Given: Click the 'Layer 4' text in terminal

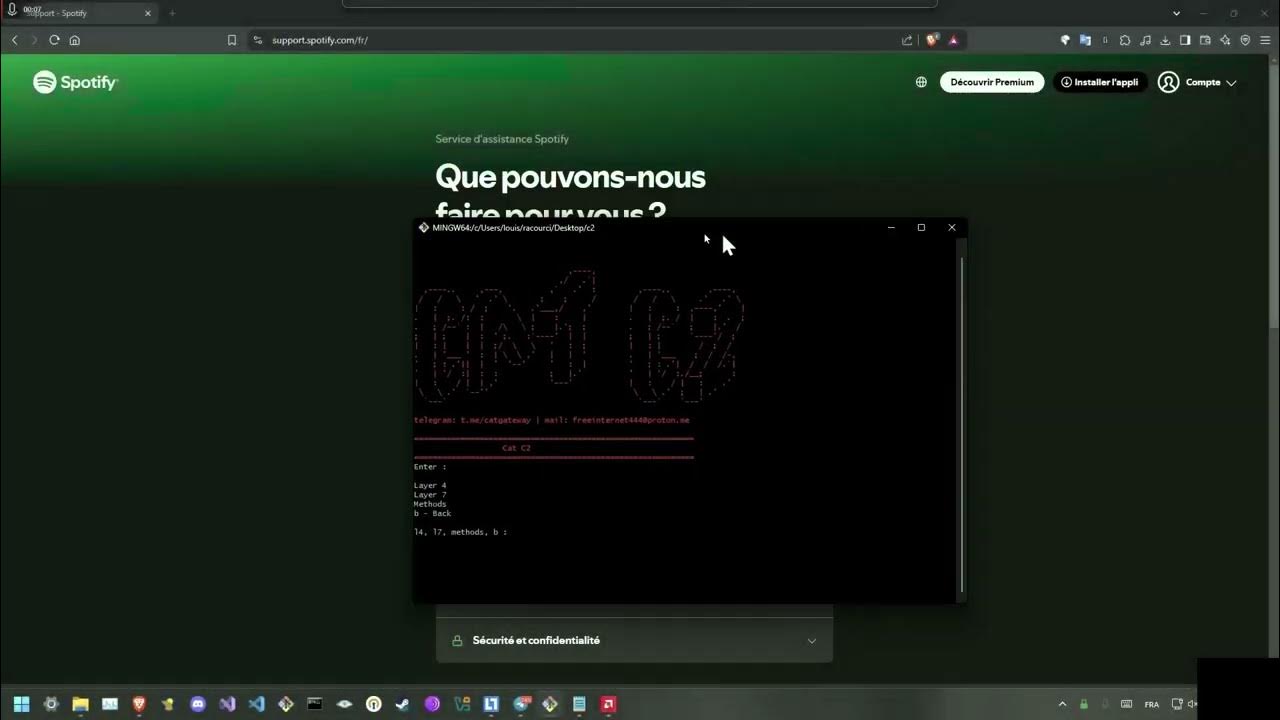Looking at the screenshot, I should (x=430, y=485).
